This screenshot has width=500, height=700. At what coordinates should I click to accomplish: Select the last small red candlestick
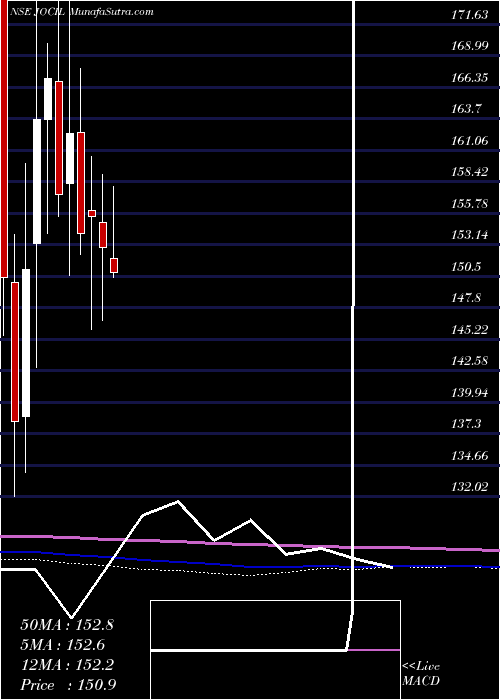pyautogui.click(x=114, y=265)
